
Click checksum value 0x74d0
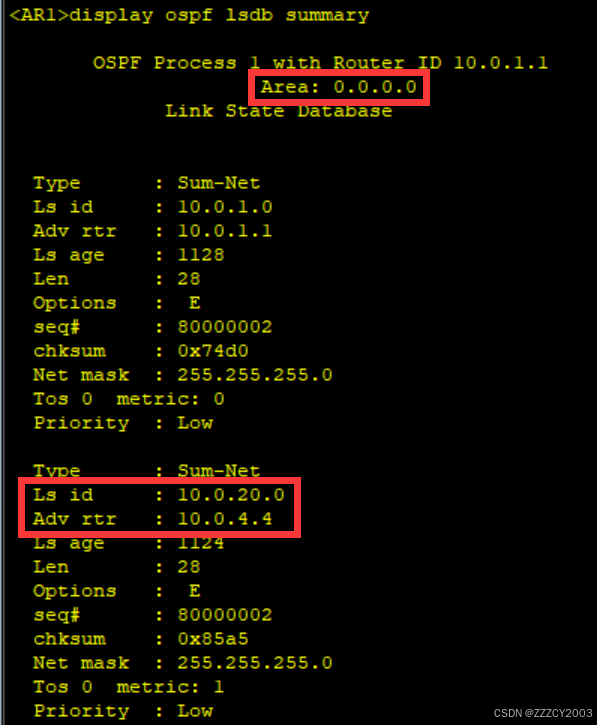coord(213,351)
